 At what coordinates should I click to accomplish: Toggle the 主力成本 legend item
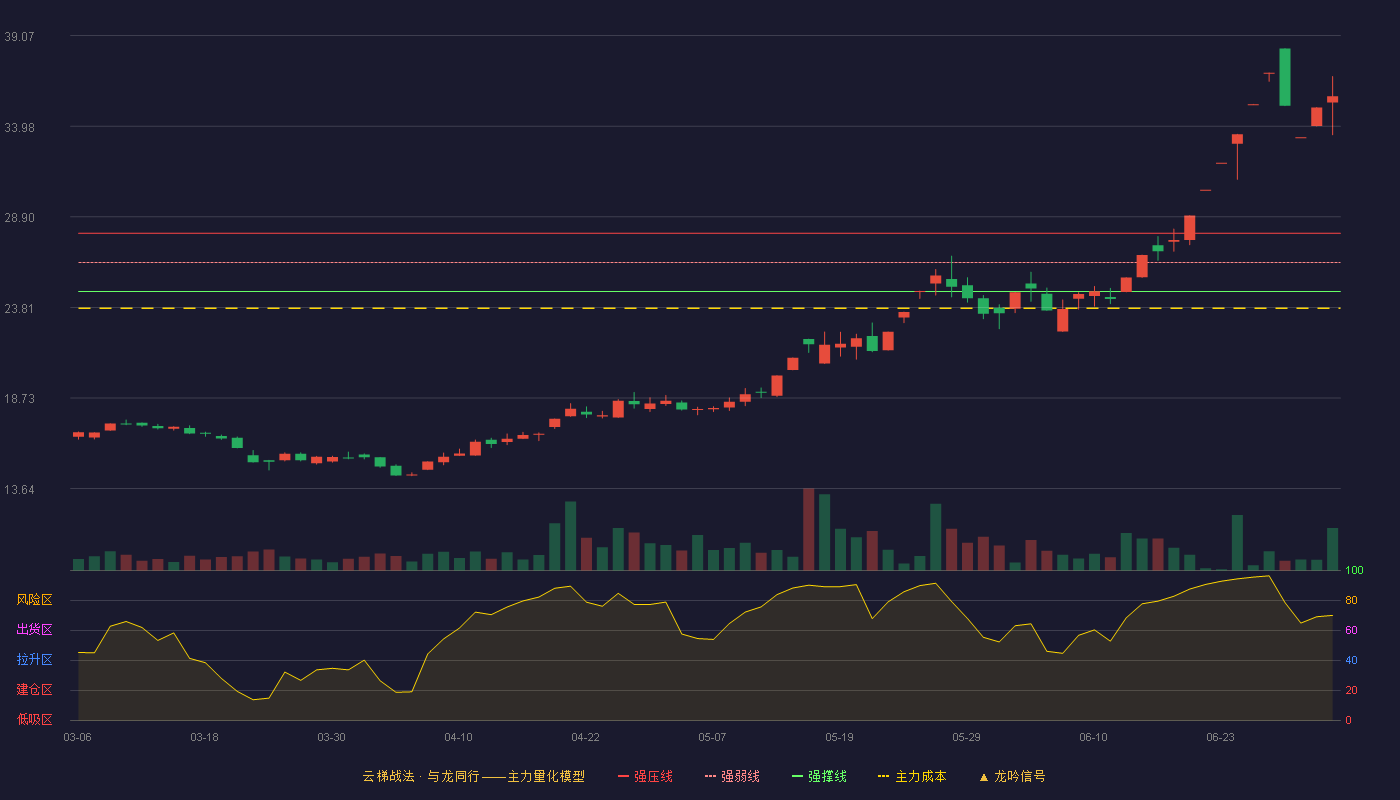point(912,776)
